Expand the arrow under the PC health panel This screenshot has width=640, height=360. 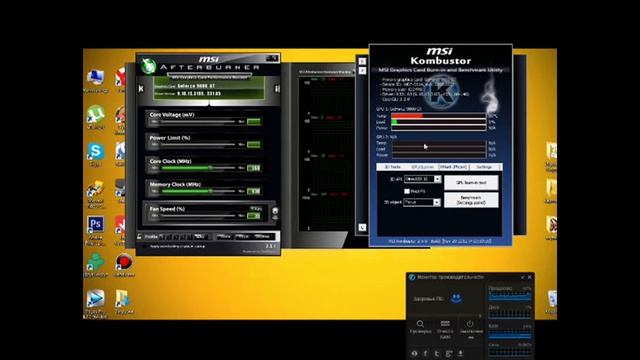tap(480, 316)
